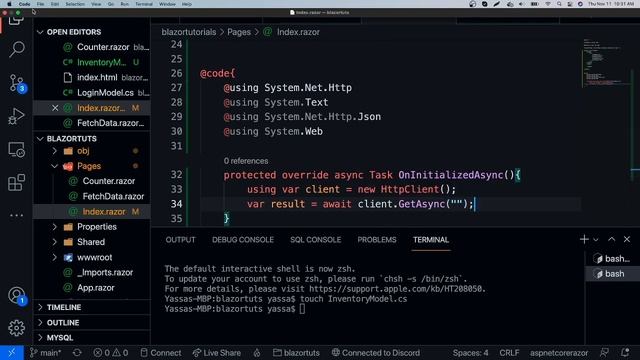The width and height of the screenshot is (640, 360).
Task: Switch to PROBLEMS tab
Action: pyautogui.click(x=377, y=240)
